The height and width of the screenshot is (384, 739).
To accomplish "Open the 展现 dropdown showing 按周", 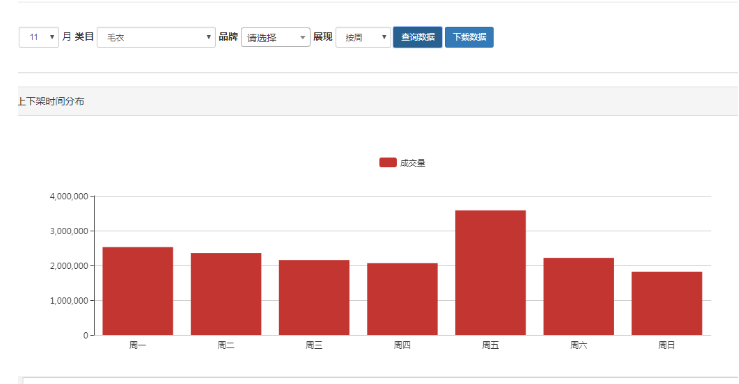I will (x=363, y=37).
